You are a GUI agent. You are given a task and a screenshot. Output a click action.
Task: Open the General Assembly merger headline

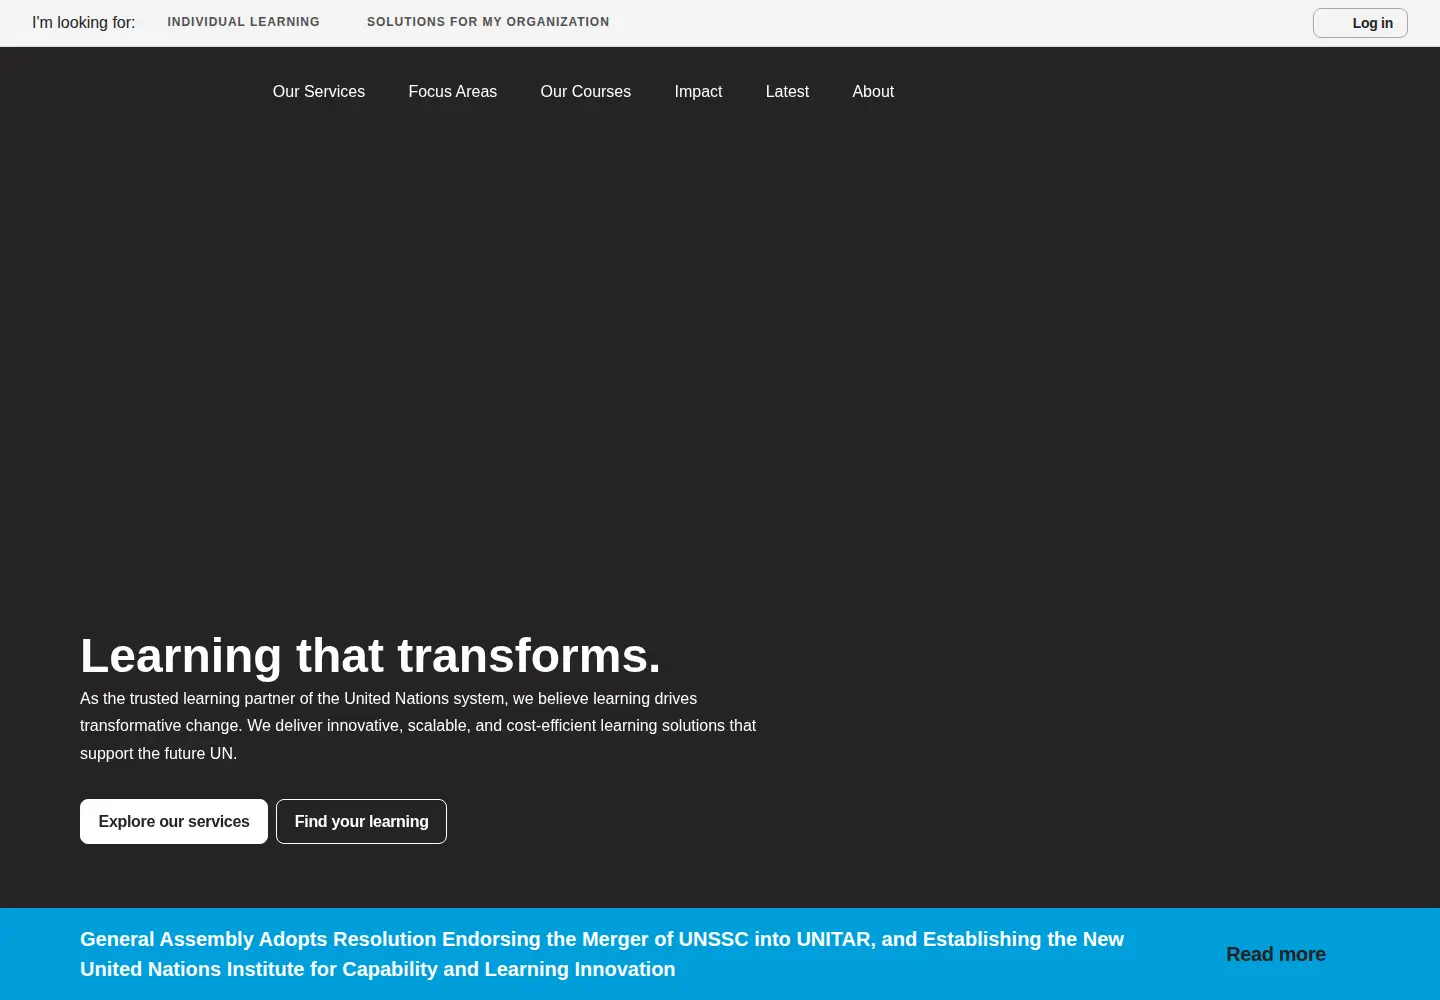602,954
